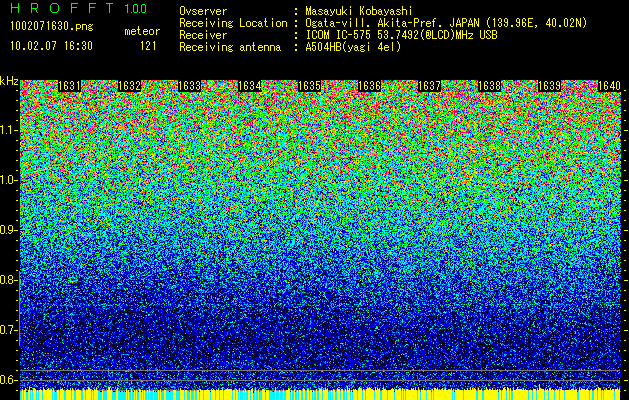629x400 pixels.
Task: Click the Receiving Location label
Action: tap(233, 24)
